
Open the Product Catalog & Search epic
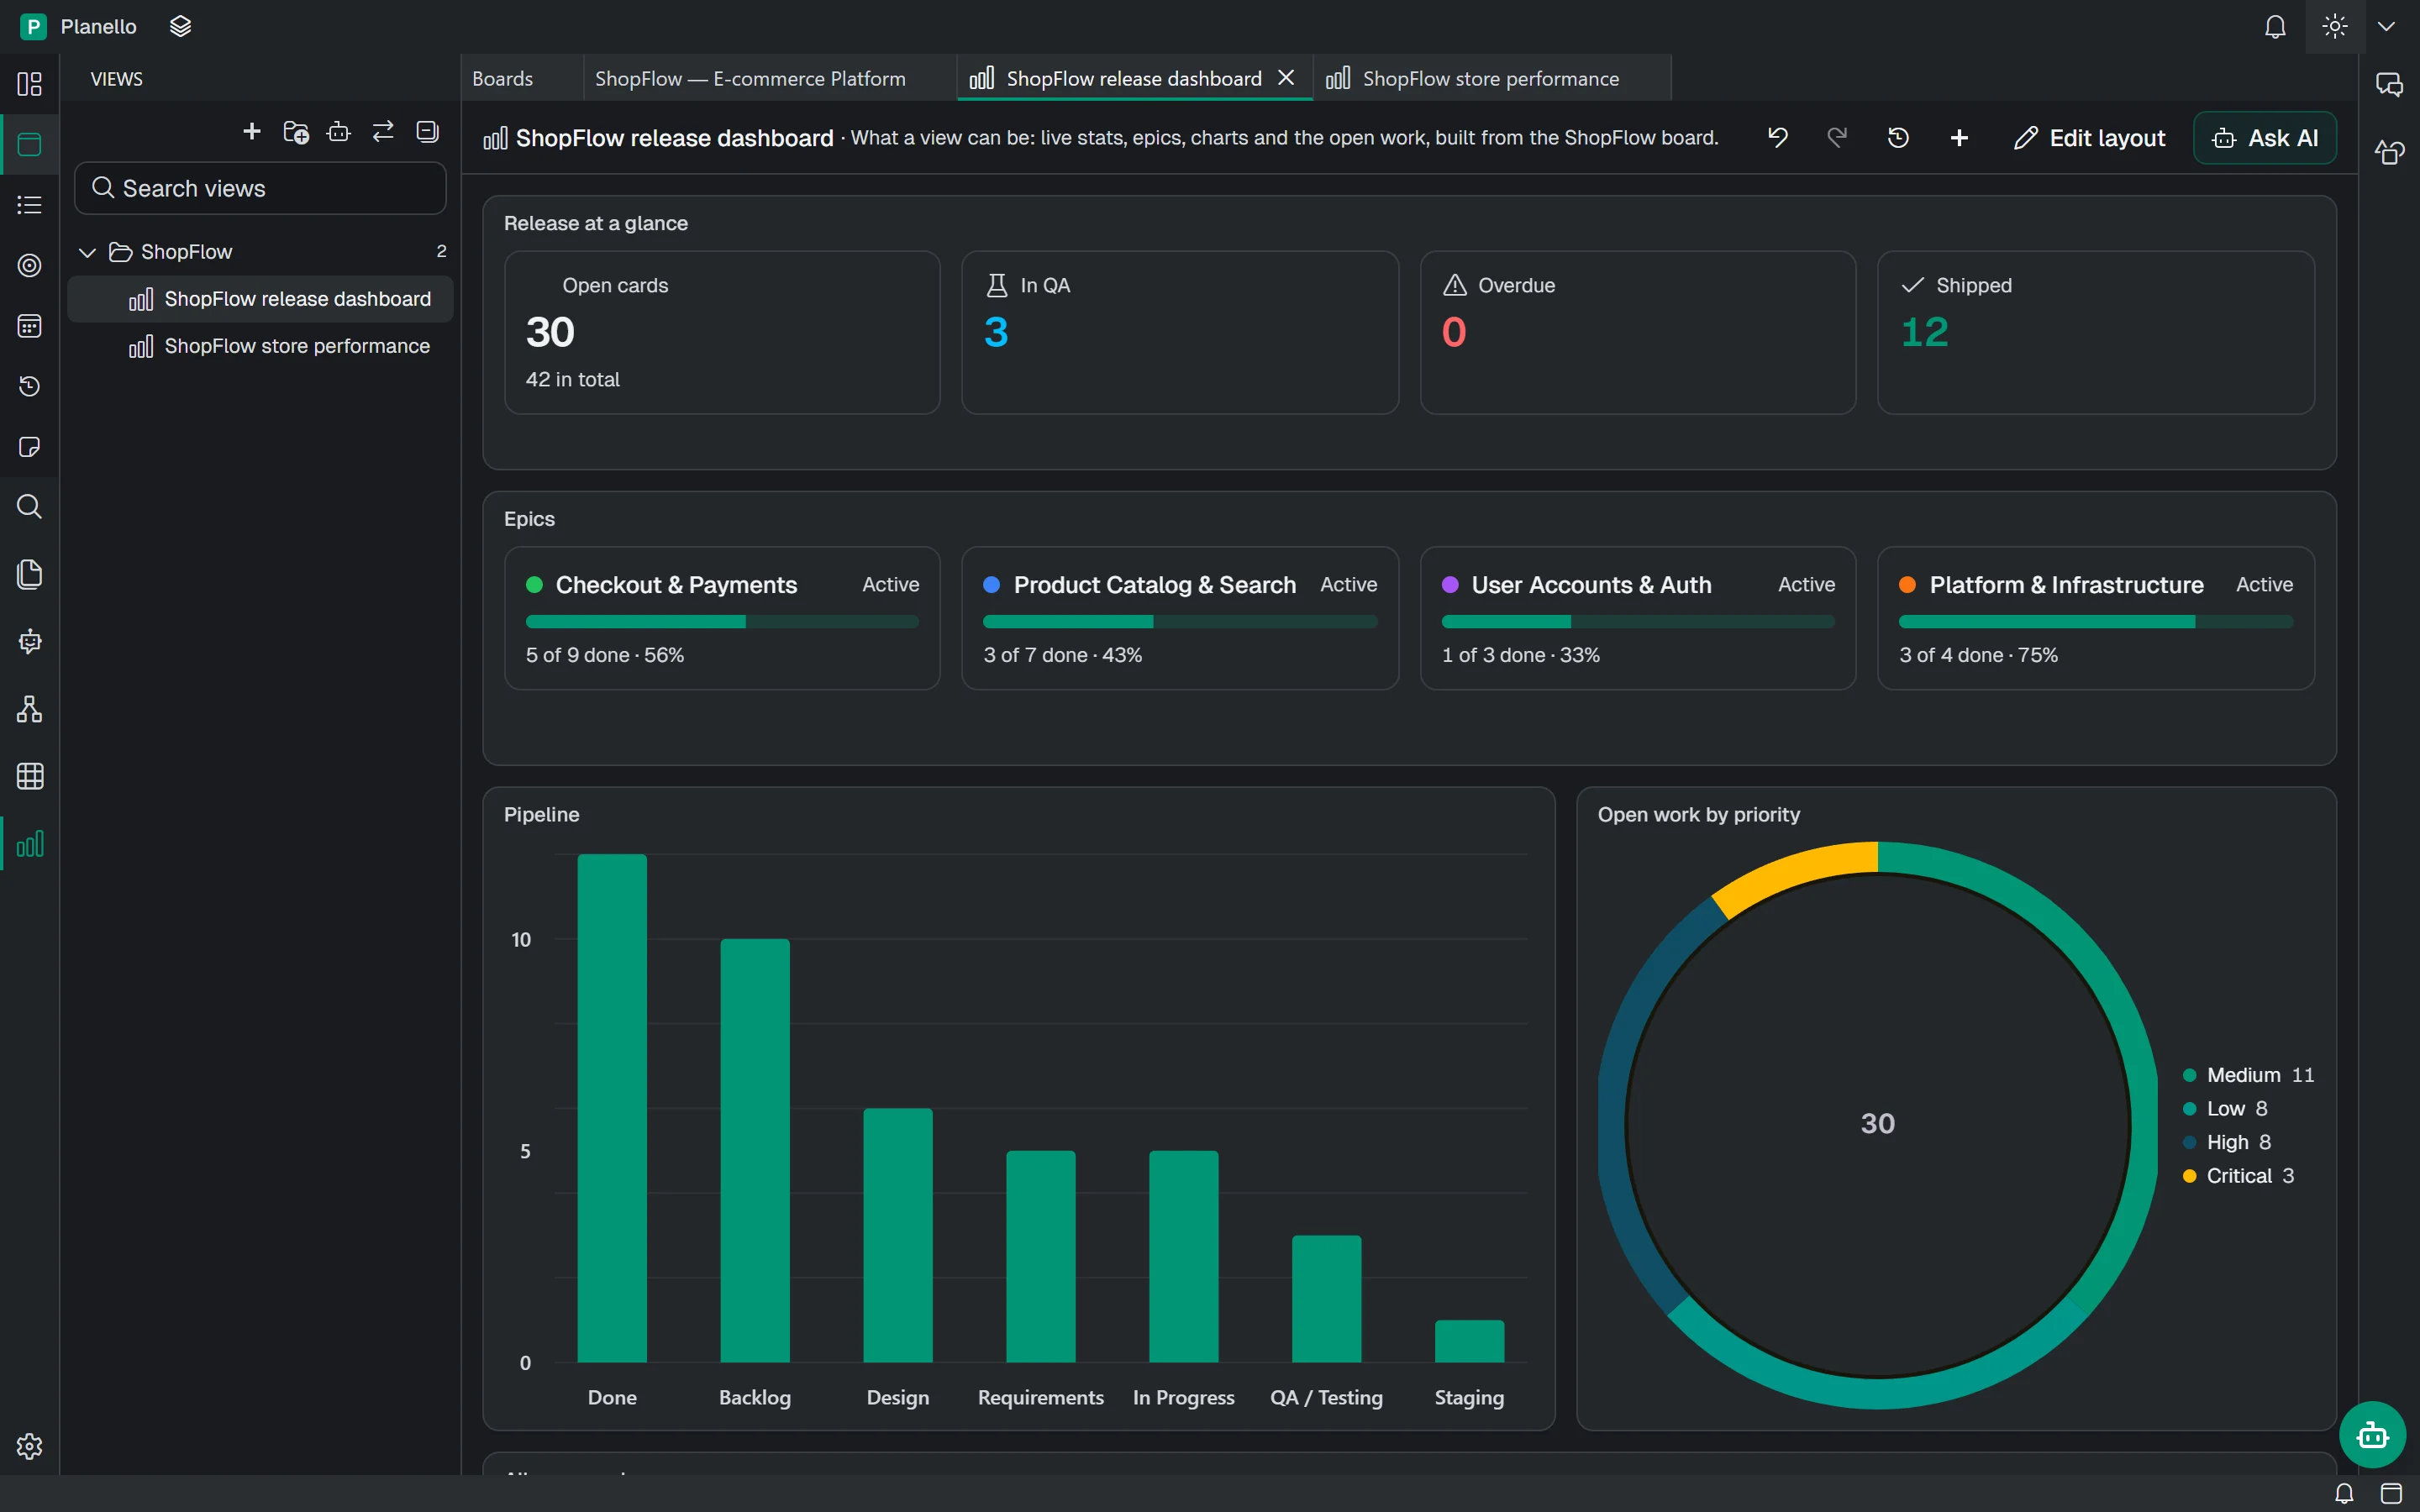point(1179,617)
